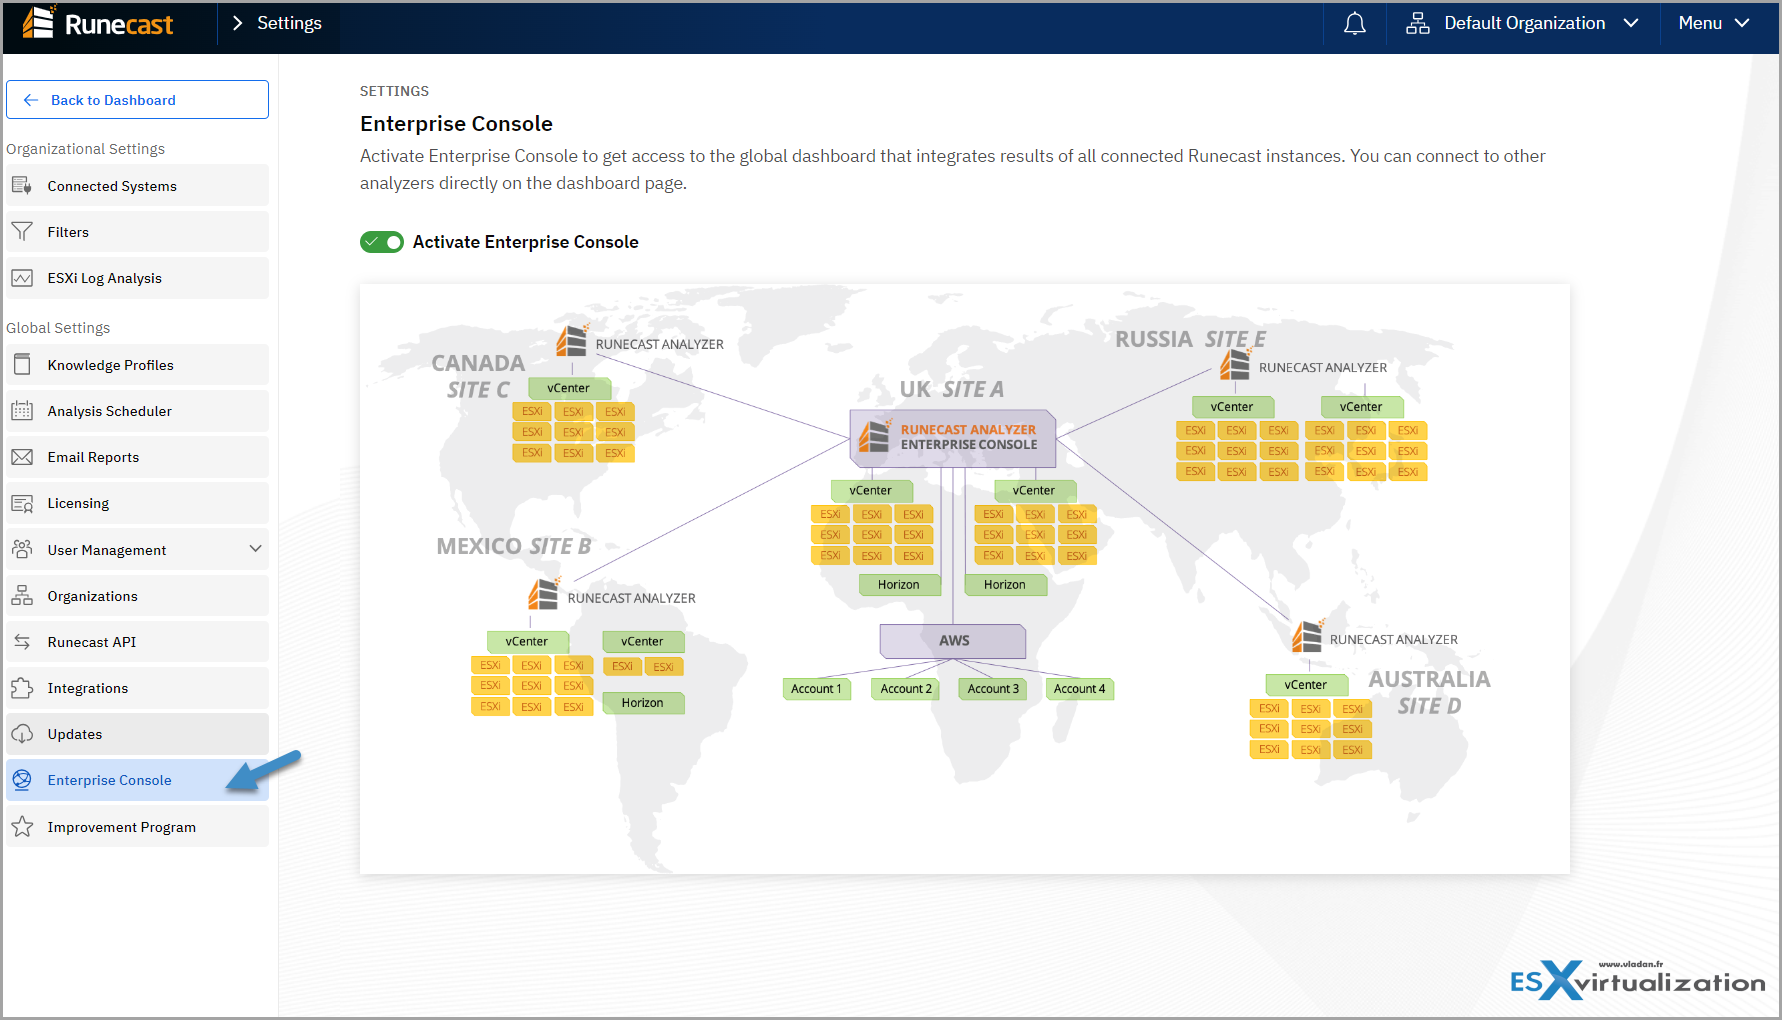Click the Improvement Program star icon
Image resolution: width=1782 pixels, height=1020 pixels.
point(22,827)
